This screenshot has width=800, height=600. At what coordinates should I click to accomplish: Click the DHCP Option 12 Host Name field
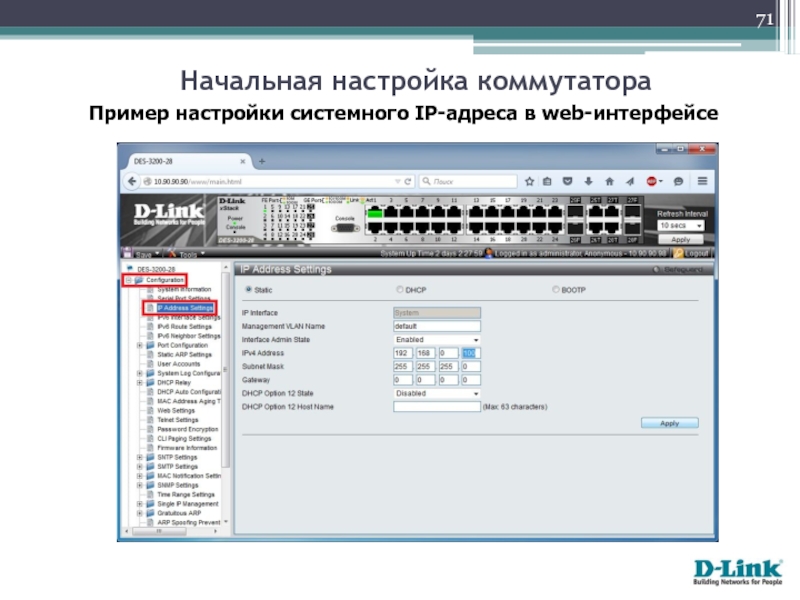click(437, 407)
